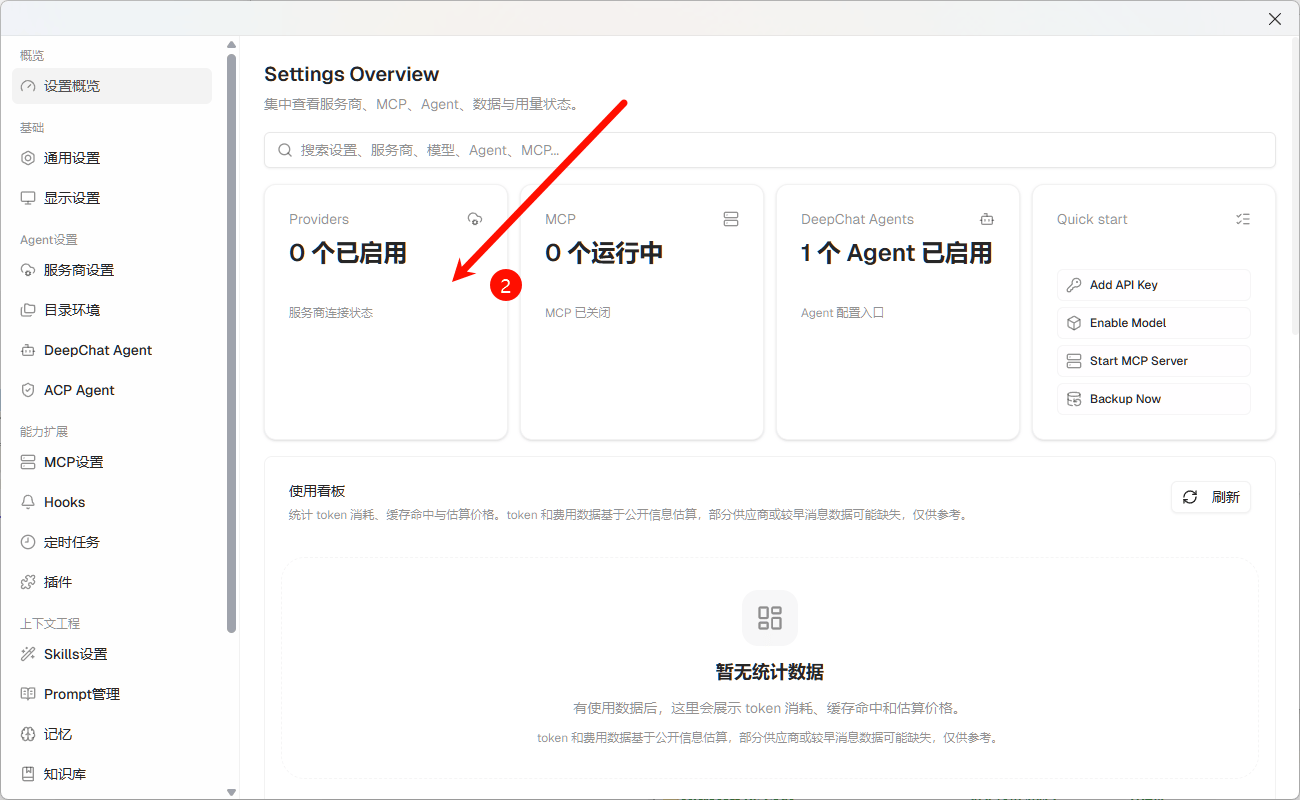Click the bell icon beside Hooks
The image size is (1300, 800).
point(28,502)
